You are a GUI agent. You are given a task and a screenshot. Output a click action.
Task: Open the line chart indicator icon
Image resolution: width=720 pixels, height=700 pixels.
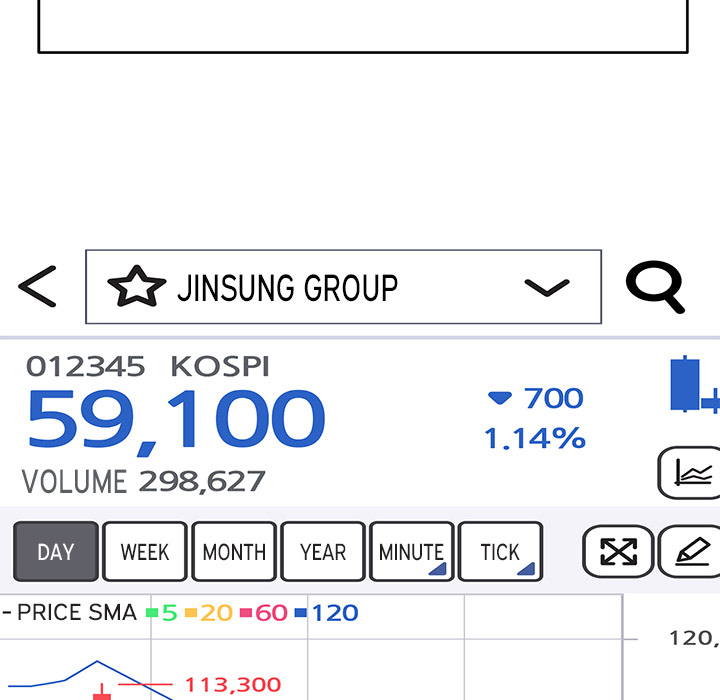(x=692, y=473)
